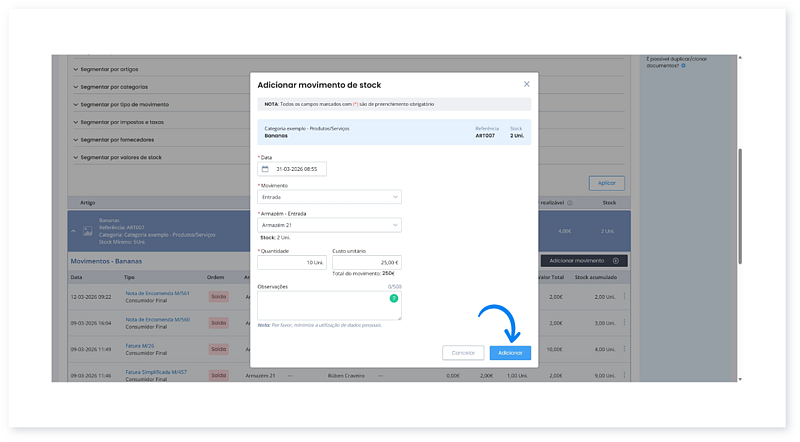Viewport: 800px width, 442px height.
Task: Click the calendar icon in Data field
Action: click(x=265, y=169)
